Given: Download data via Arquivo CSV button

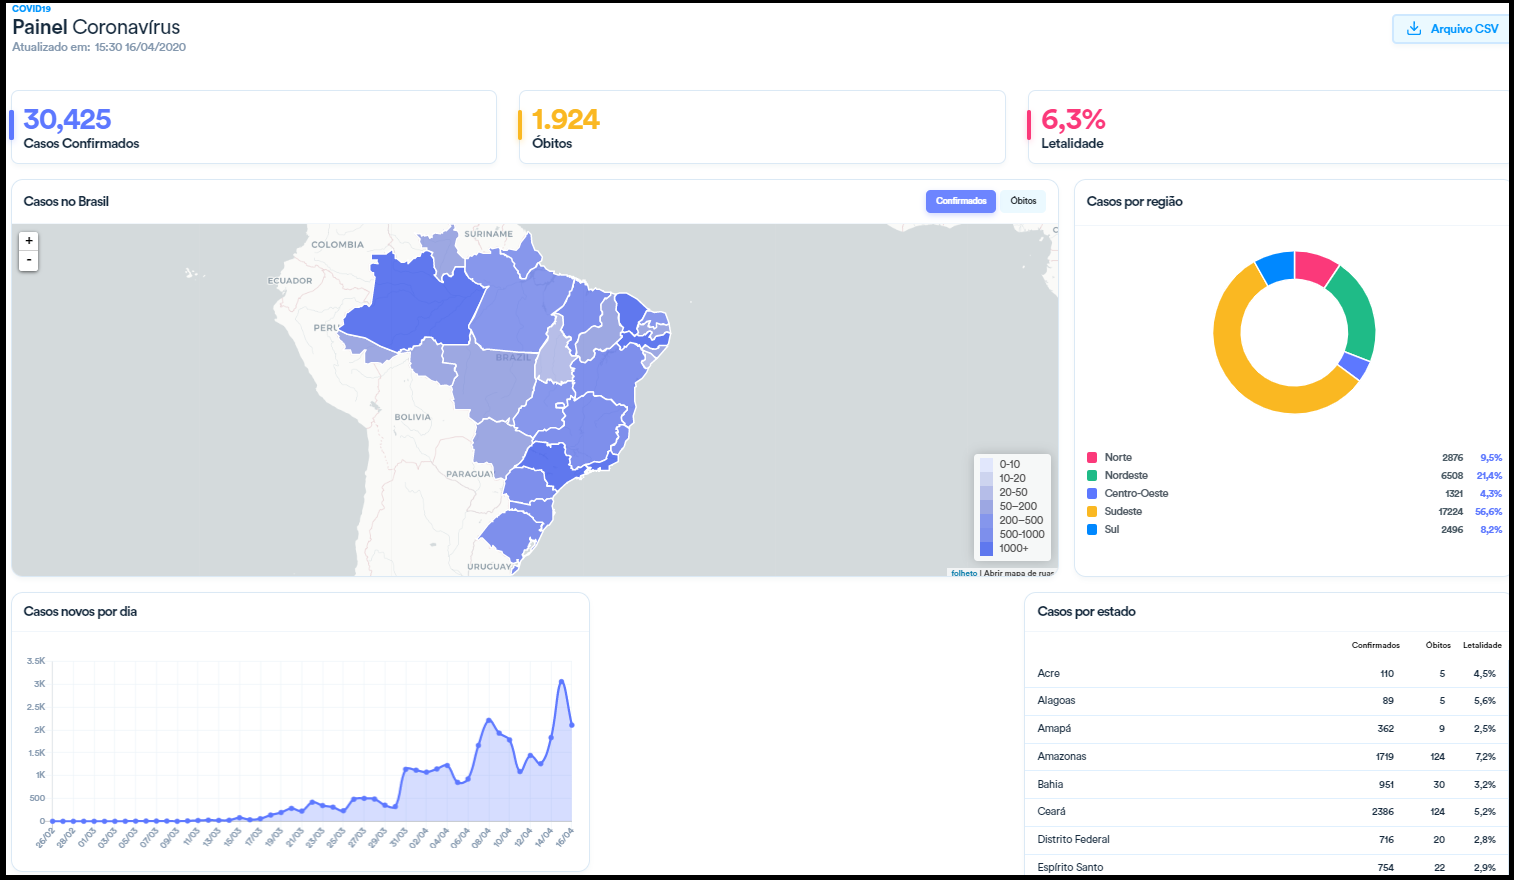Looking at the screenshot, I should pyautogui.click(x=1452, y=29).
